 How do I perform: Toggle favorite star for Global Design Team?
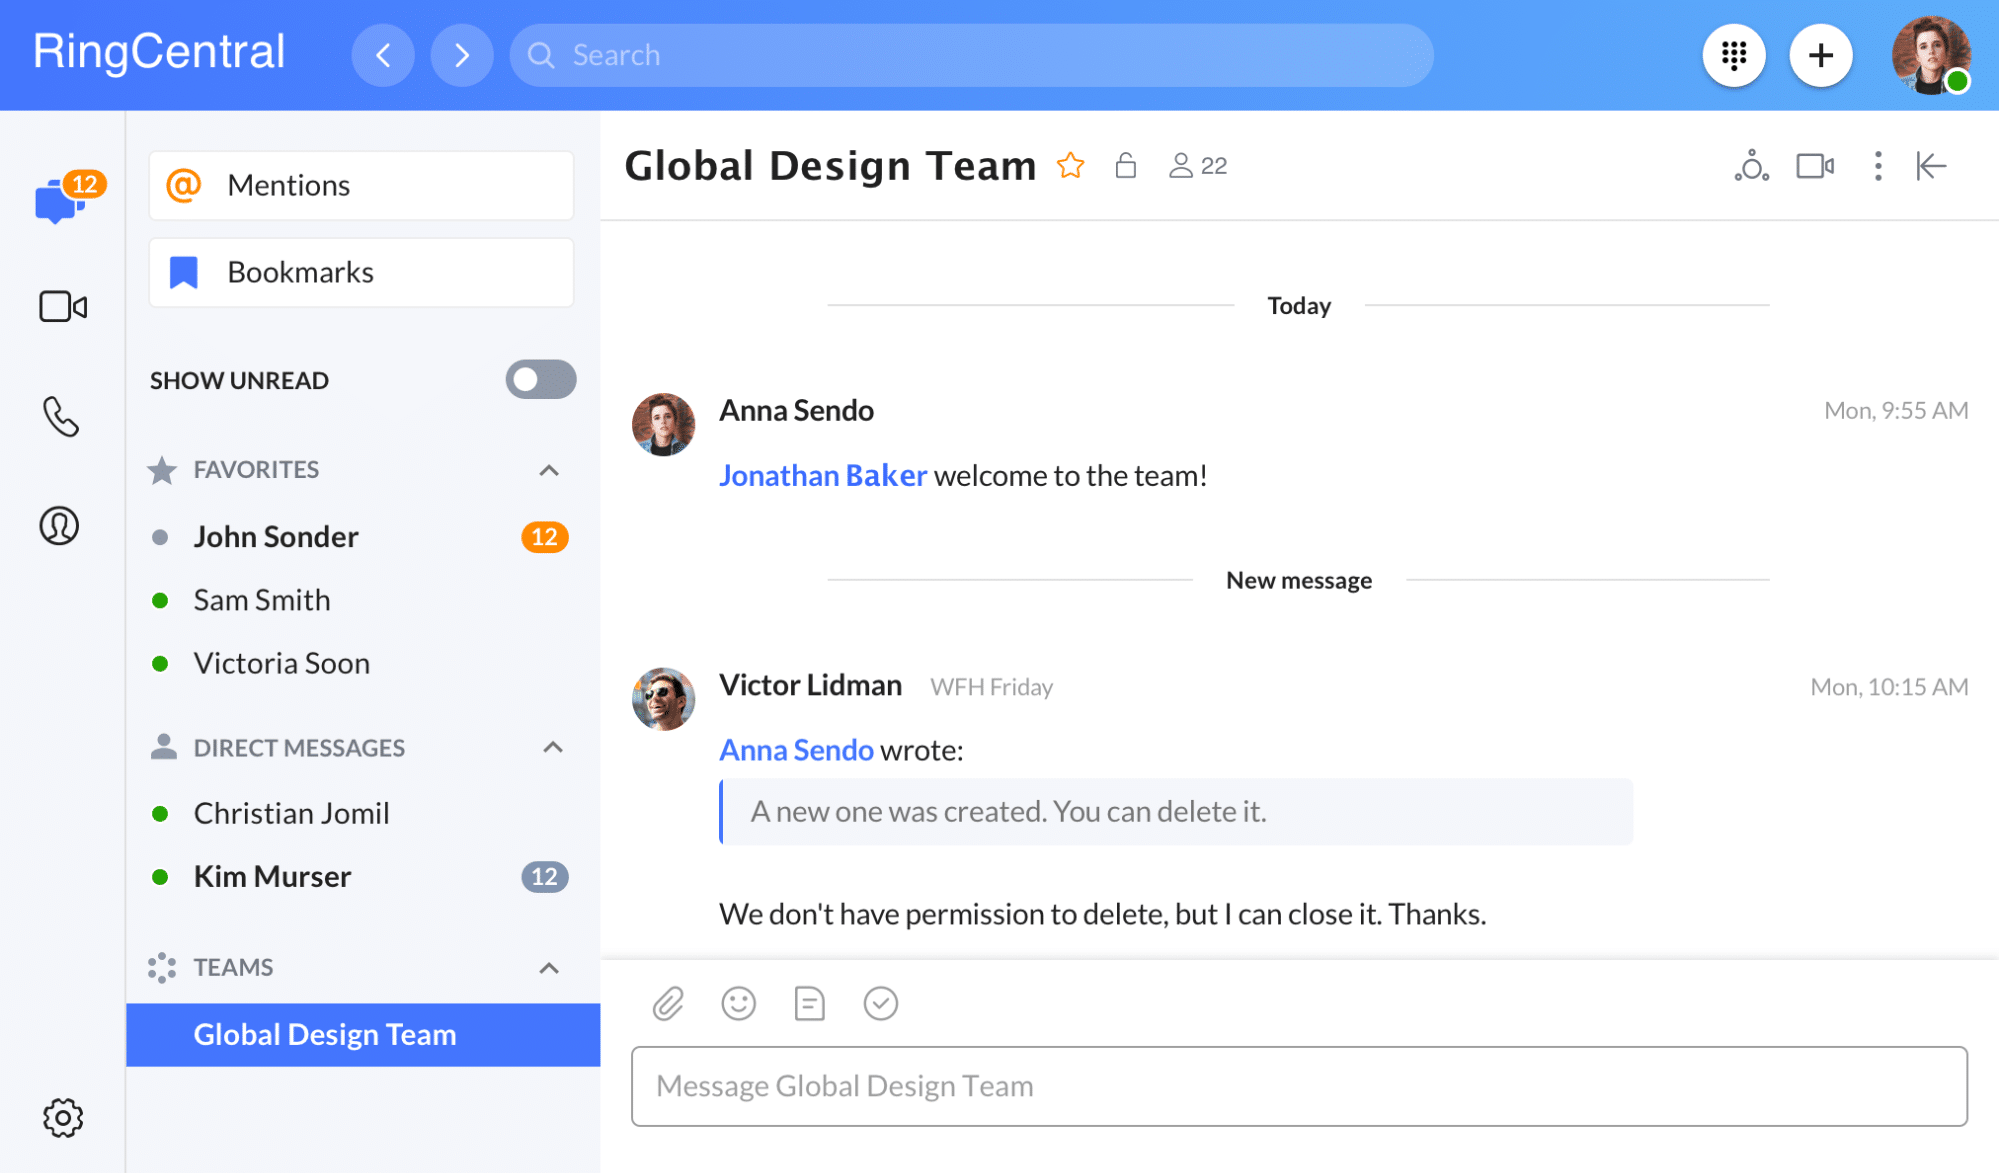coord(1070,166)
